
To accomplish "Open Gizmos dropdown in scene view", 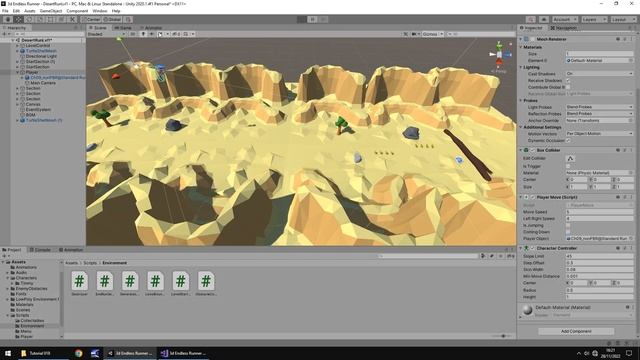I will pyautogui.click(x=433, y=34).
